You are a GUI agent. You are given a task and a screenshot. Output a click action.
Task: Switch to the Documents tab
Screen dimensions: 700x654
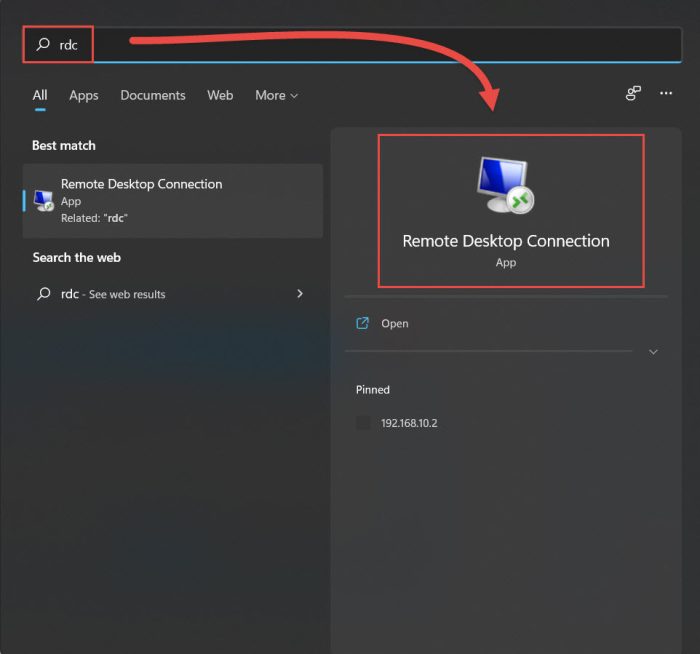tap(153, 95)
